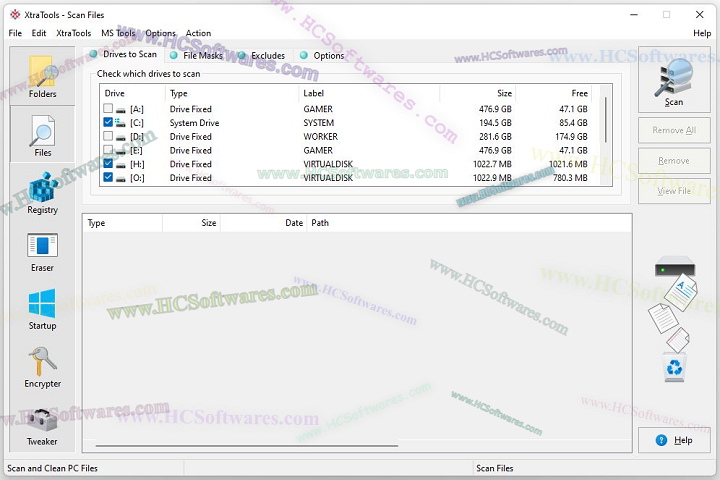The height and width of the screenshot is (480, 720).
Task: Sort drives by Drive column header
Action: click(132, 93)
